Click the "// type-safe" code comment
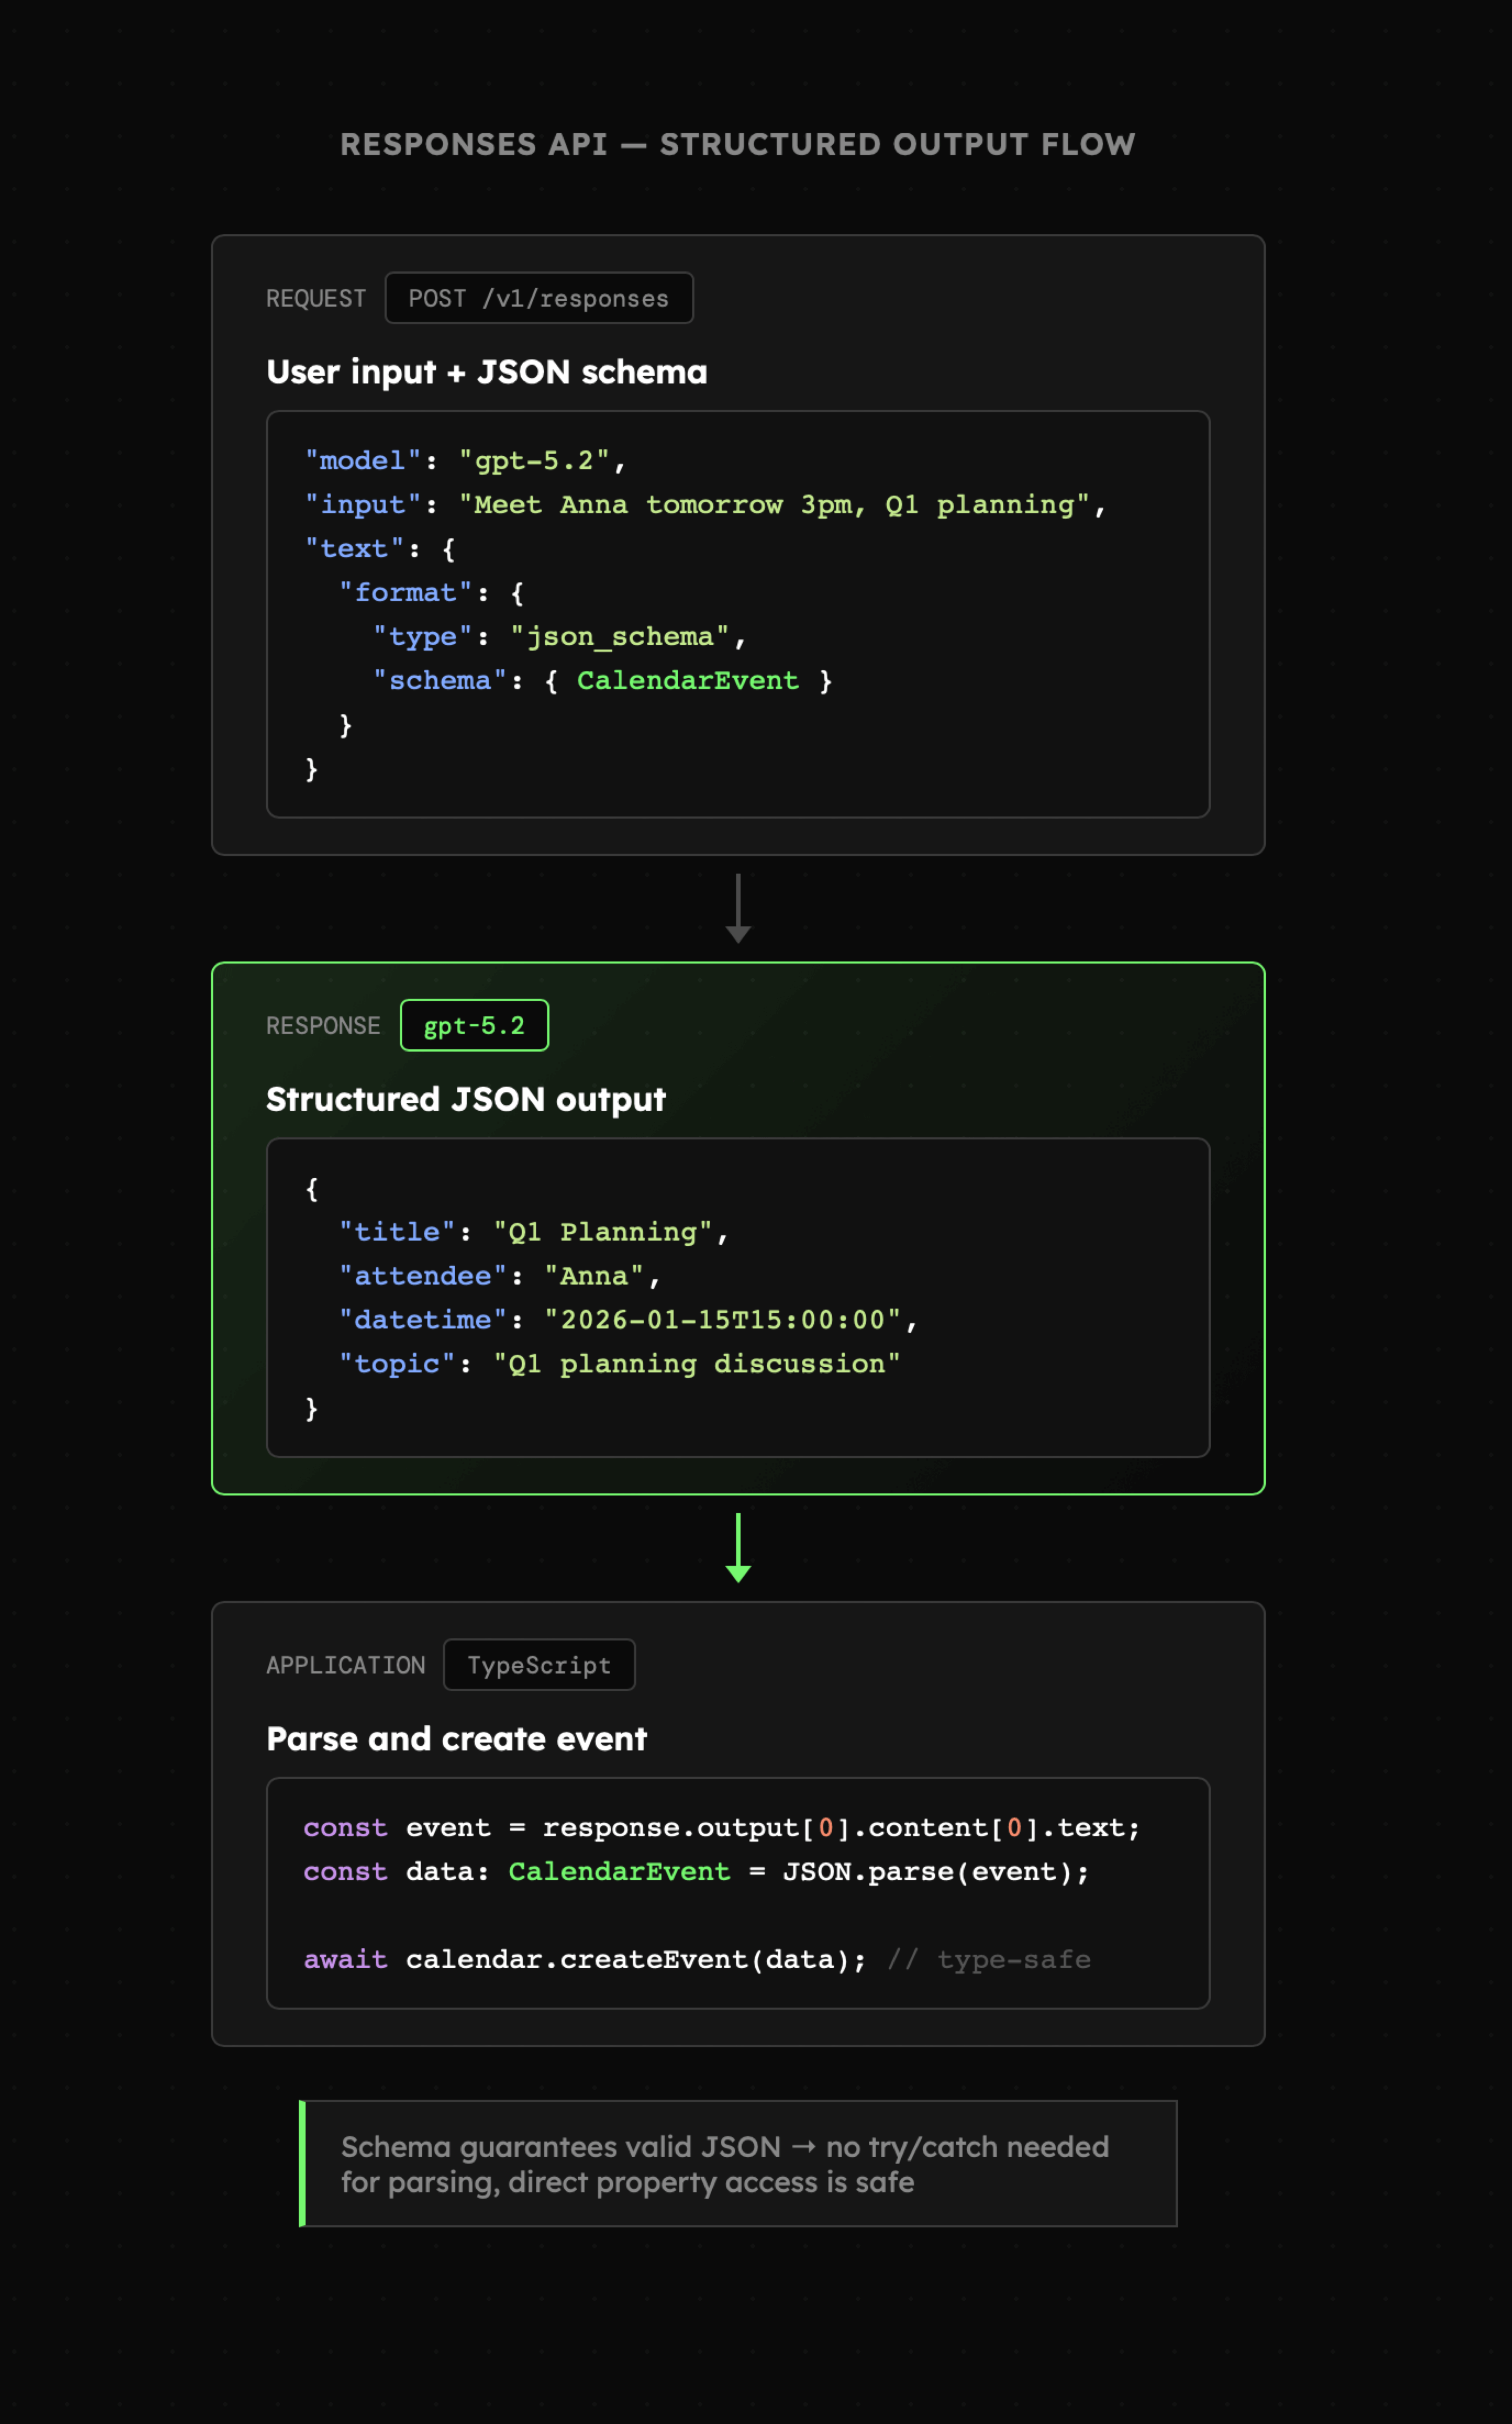1512x2424 pixels. pos(989,1960)
